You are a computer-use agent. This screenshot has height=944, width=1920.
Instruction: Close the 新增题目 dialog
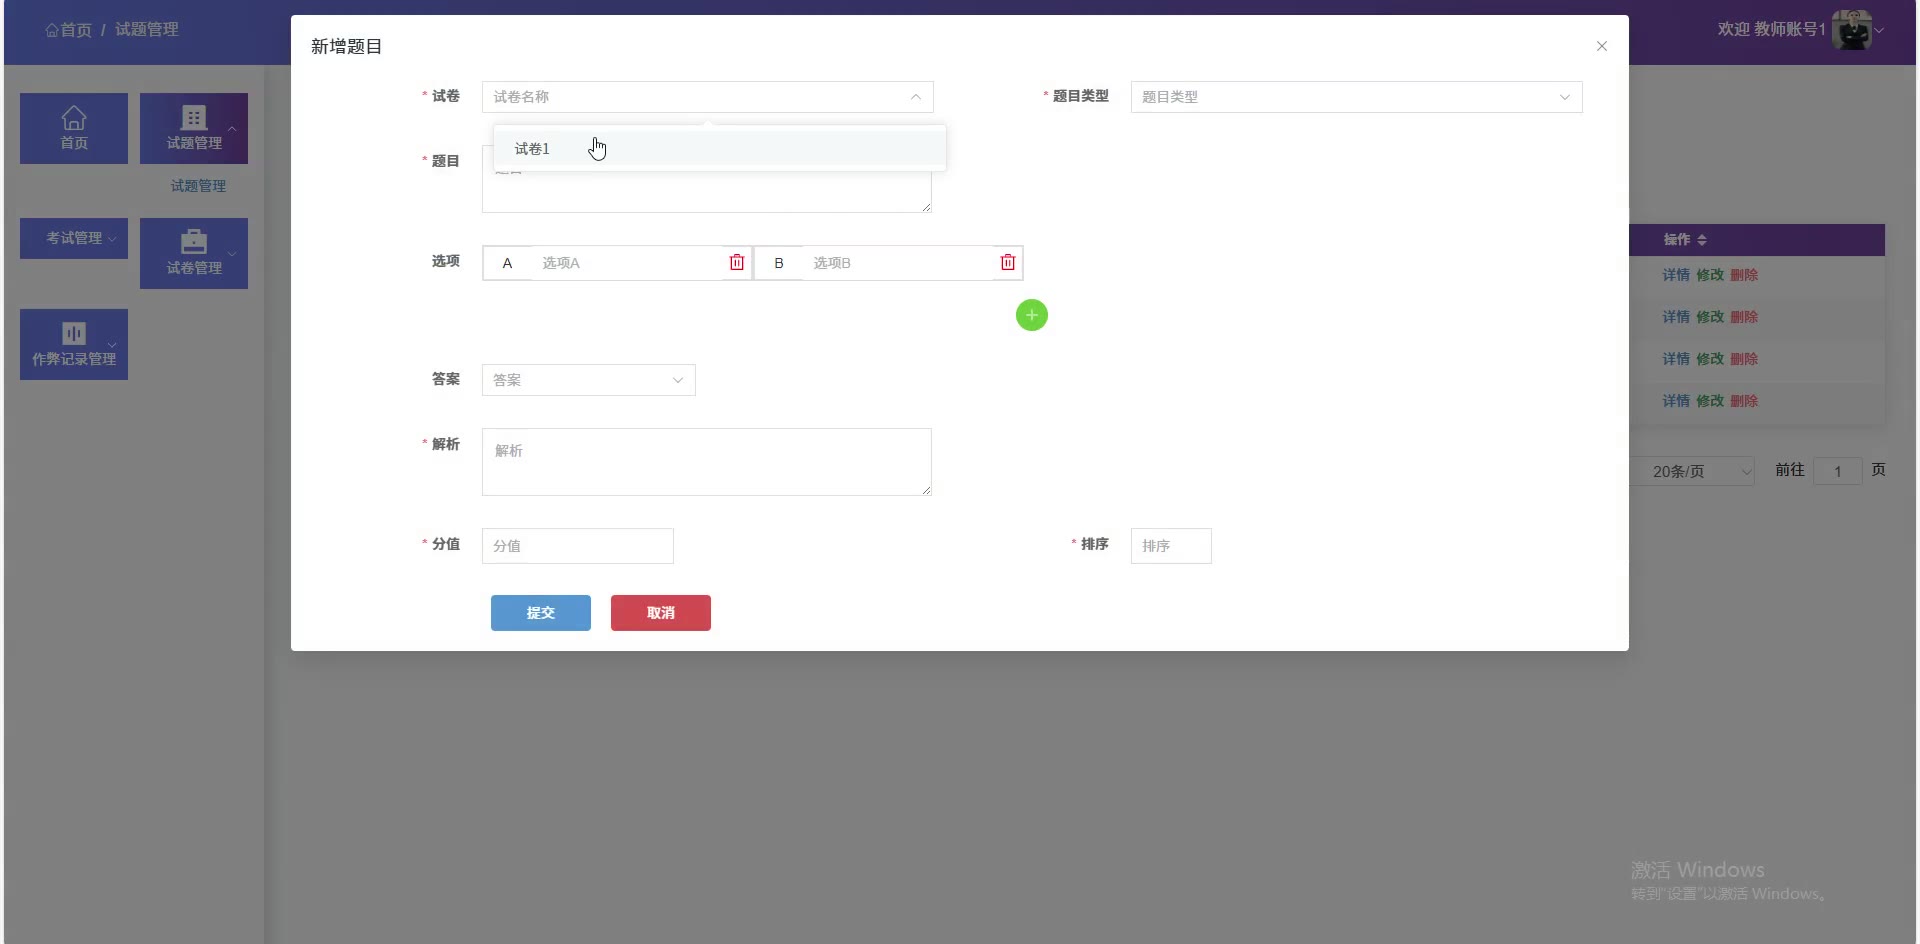point(1602,46)
